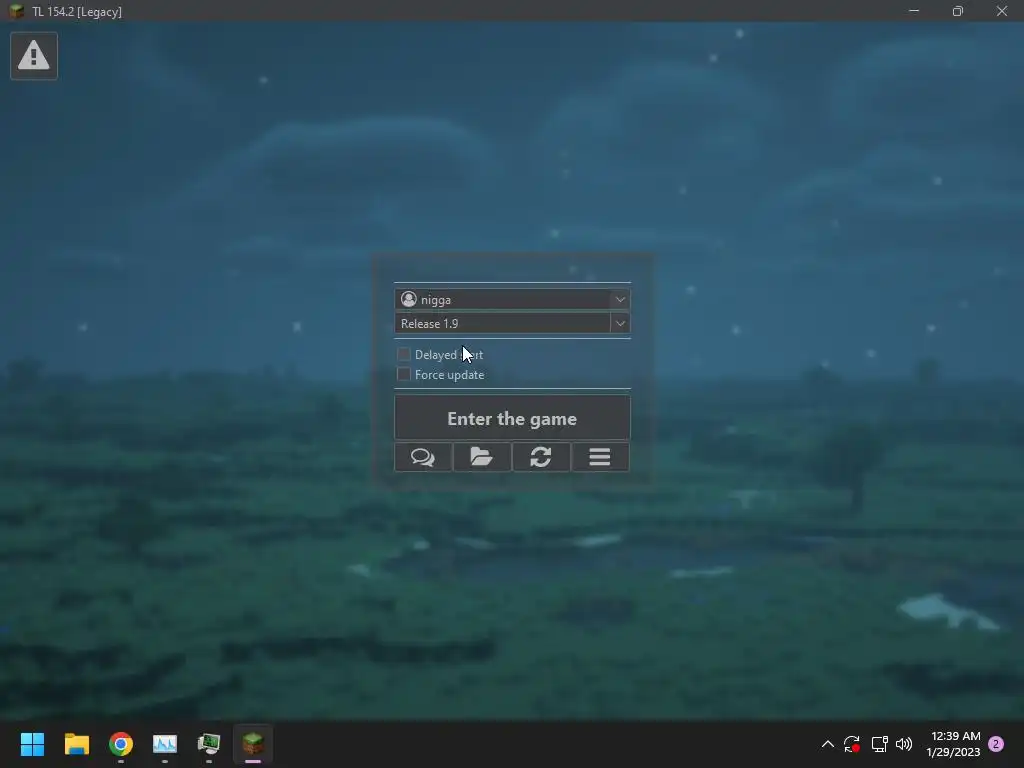Restore down the TL launcher window
This screenshot has height=768, width=1024.
tap(957, 11)
